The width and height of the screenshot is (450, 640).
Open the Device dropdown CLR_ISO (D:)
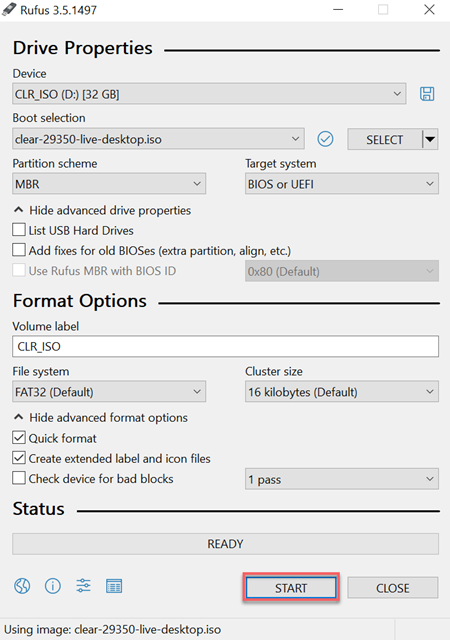tap(209, 94)
